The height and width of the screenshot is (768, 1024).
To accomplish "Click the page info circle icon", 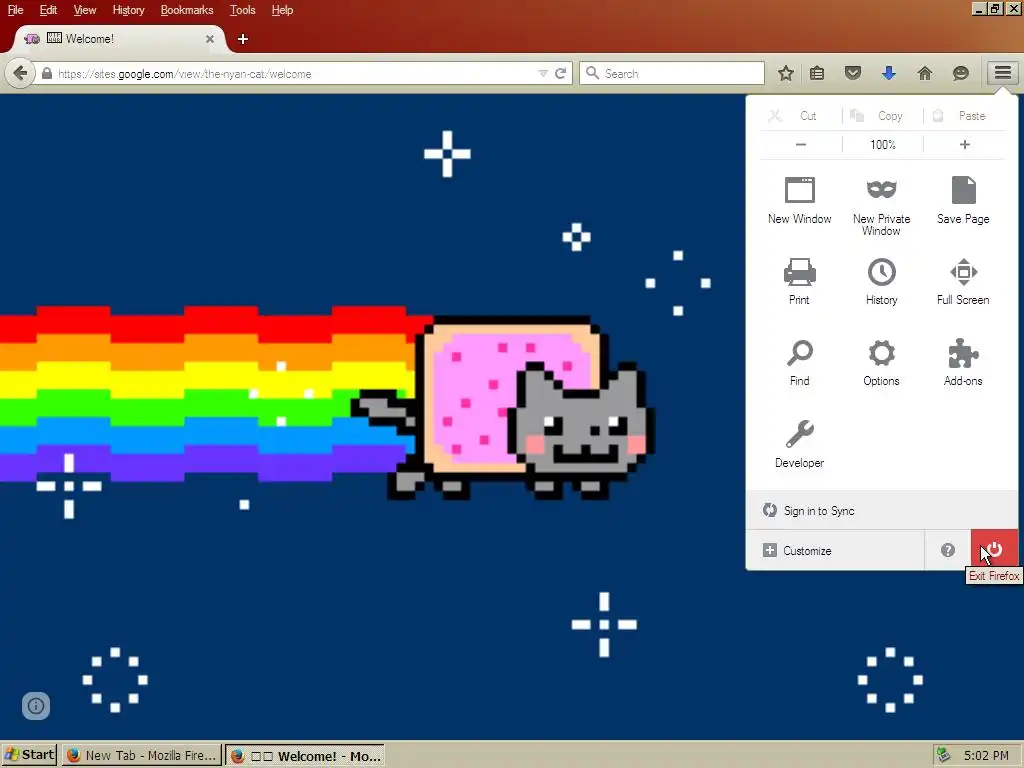I will point(36,705).
